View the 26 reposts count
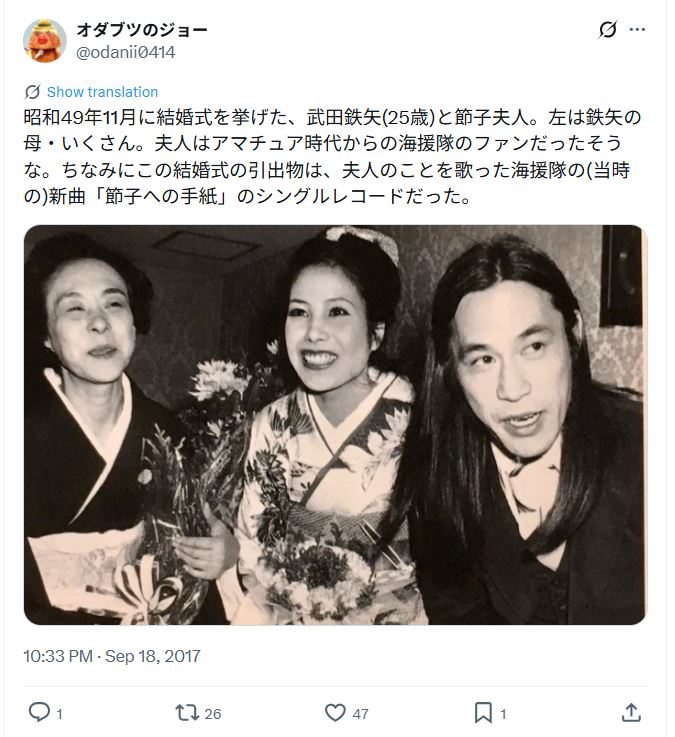Screen dimensions: 675x737 coord(212,714)
